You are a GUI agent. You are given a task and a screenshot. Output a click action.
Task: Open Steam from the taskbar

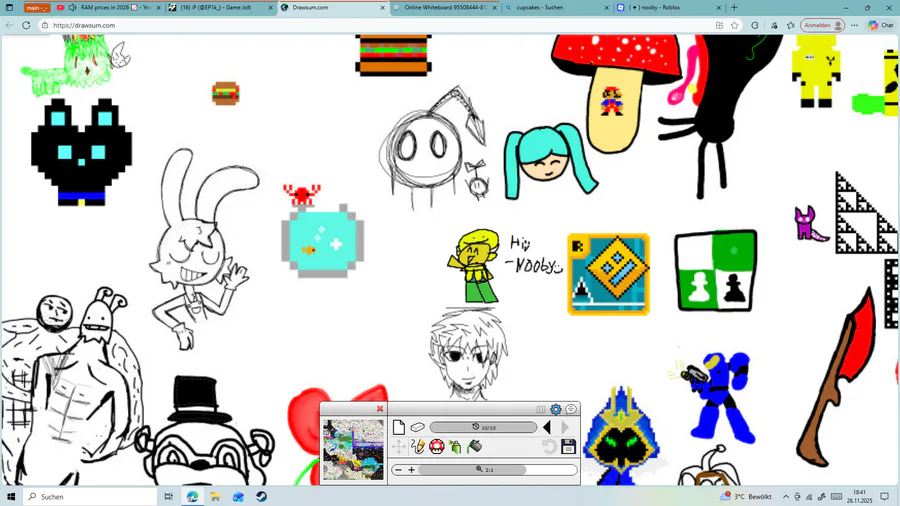tap(261, 496)
